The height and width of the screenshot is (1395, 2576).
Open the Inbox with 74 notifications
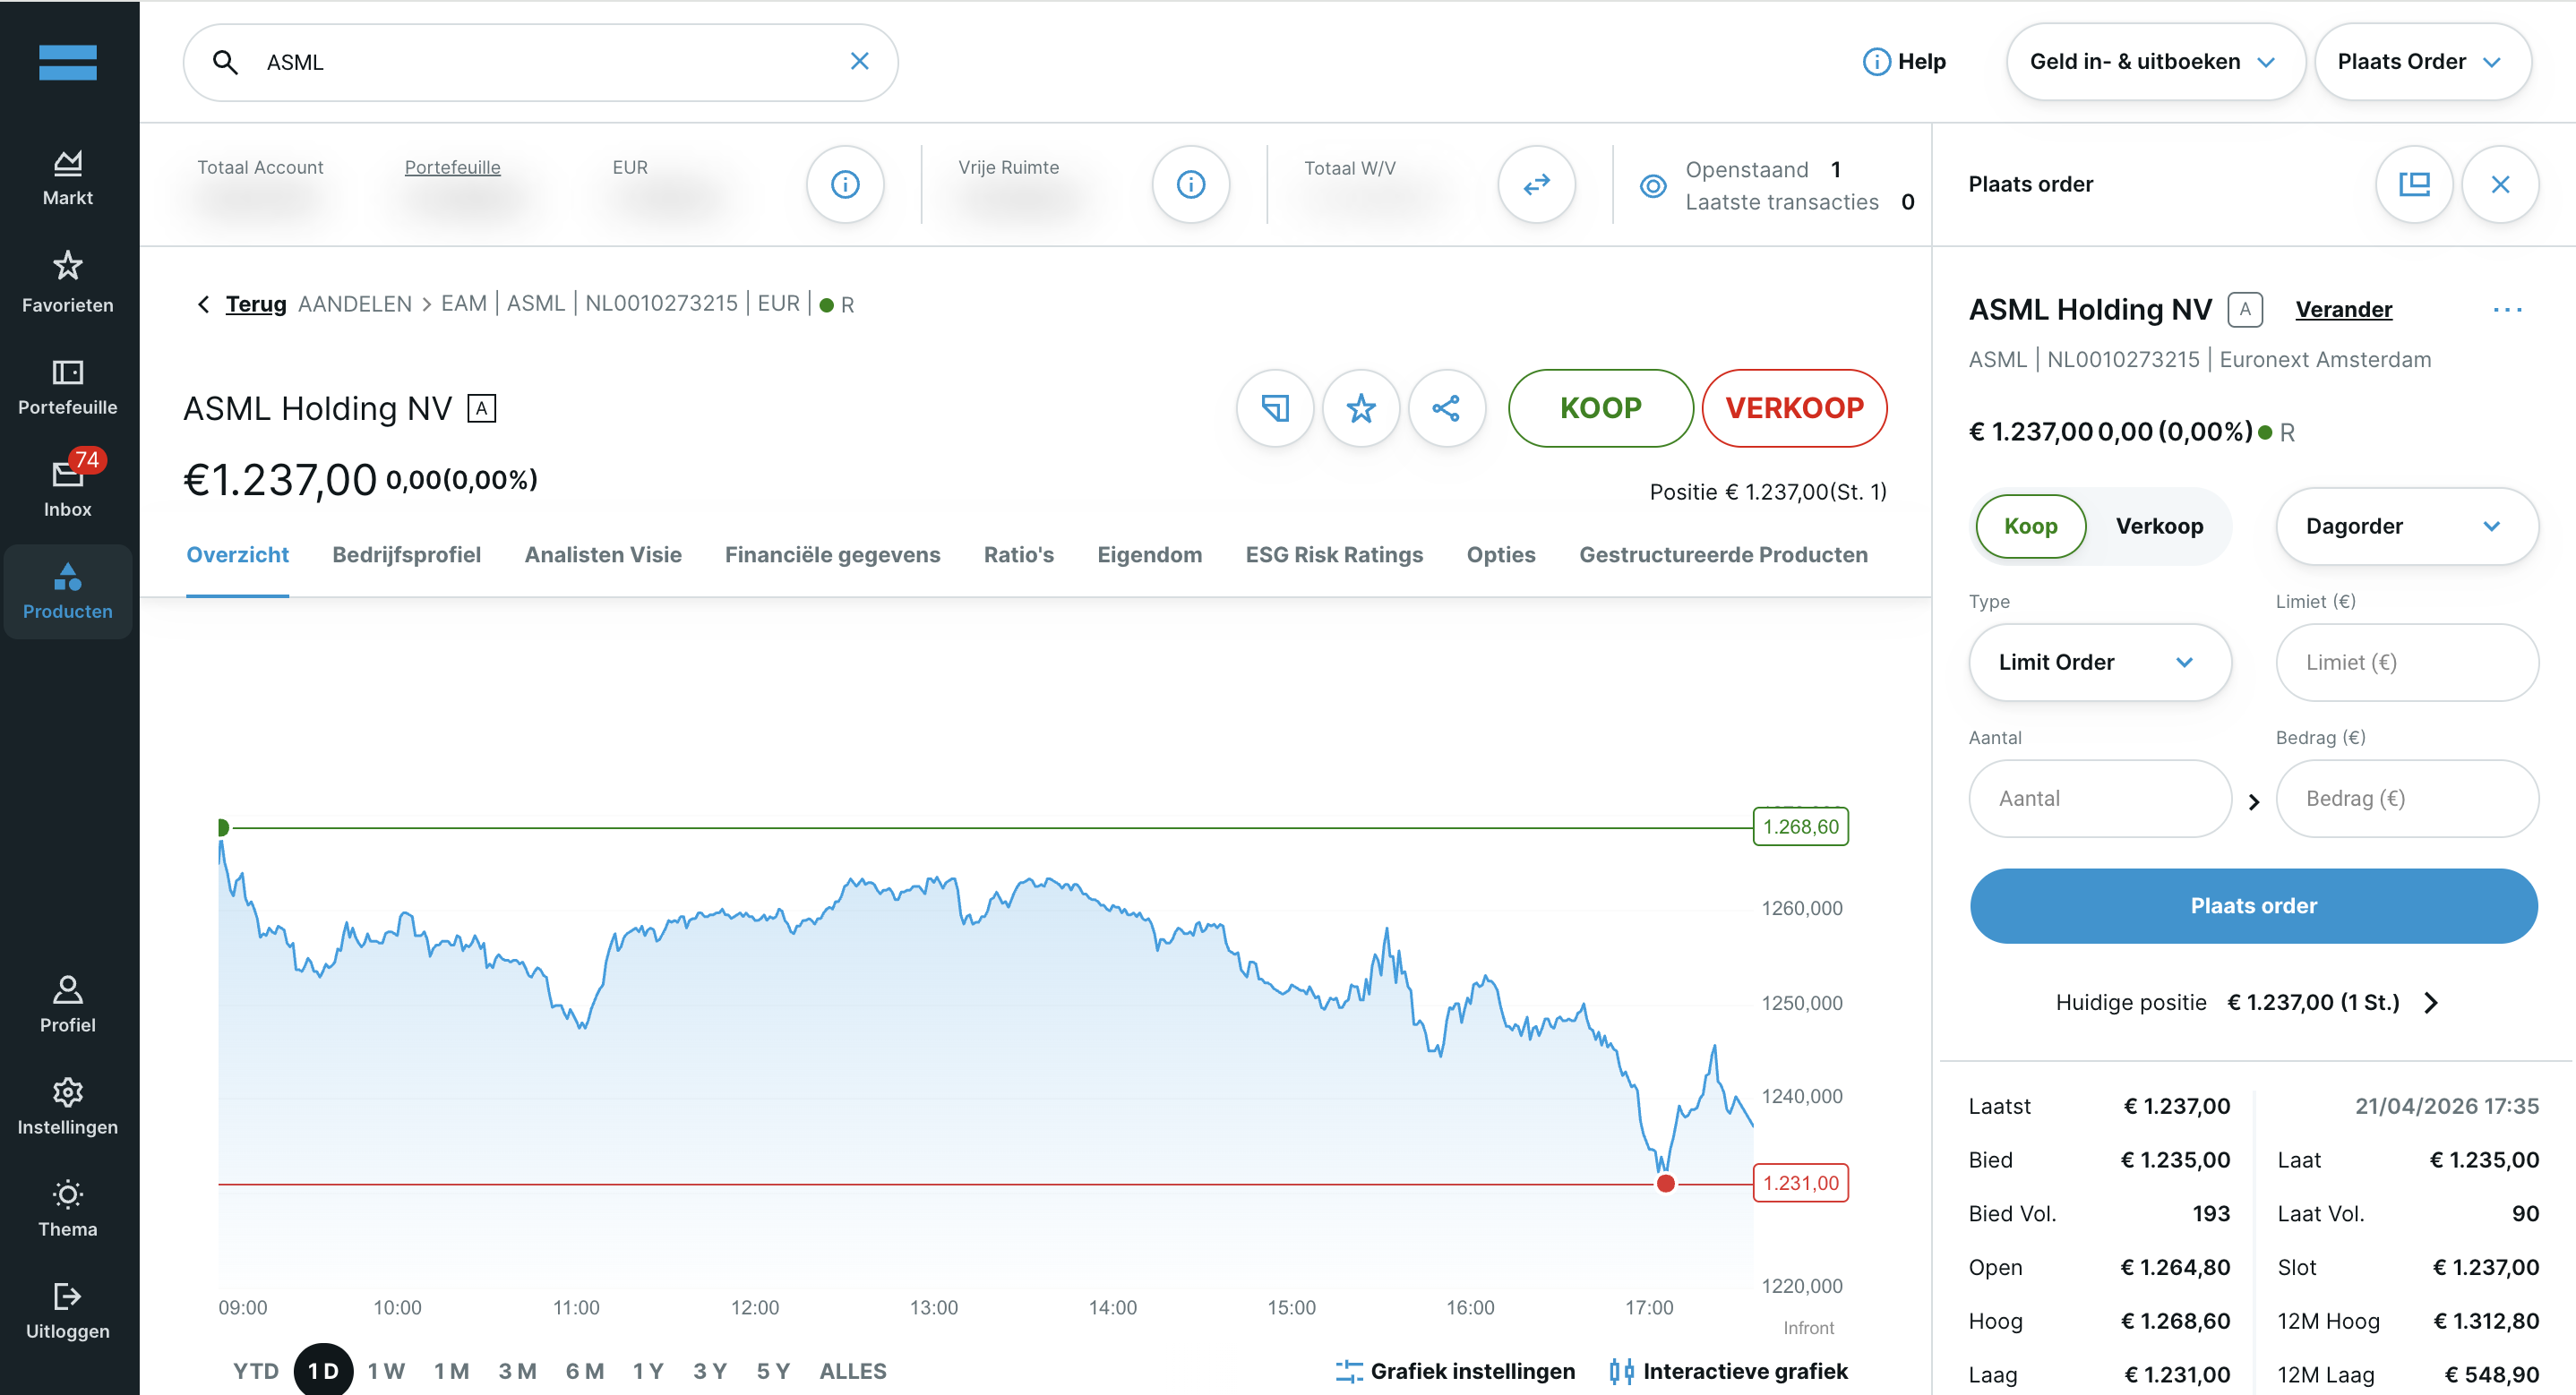[67, 485]
